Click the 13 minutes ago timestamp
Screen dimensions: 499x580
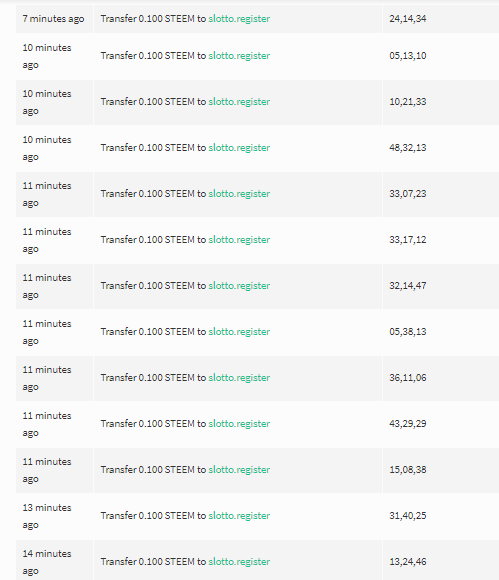click(x=47, y=516)
